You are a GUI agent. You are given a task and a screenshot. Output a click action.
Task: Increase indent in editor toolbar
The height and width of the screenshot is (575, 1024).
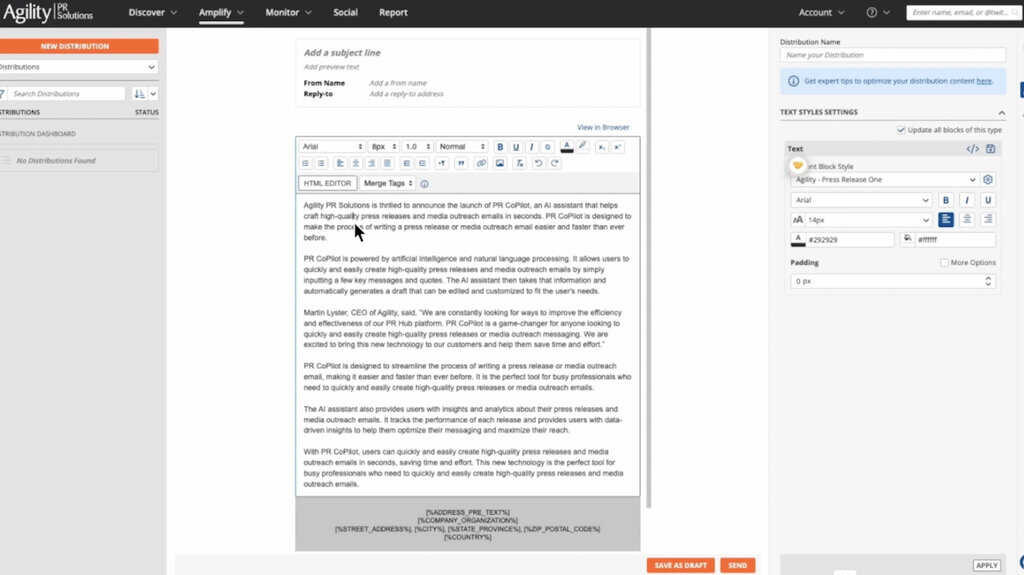(423, 163)
